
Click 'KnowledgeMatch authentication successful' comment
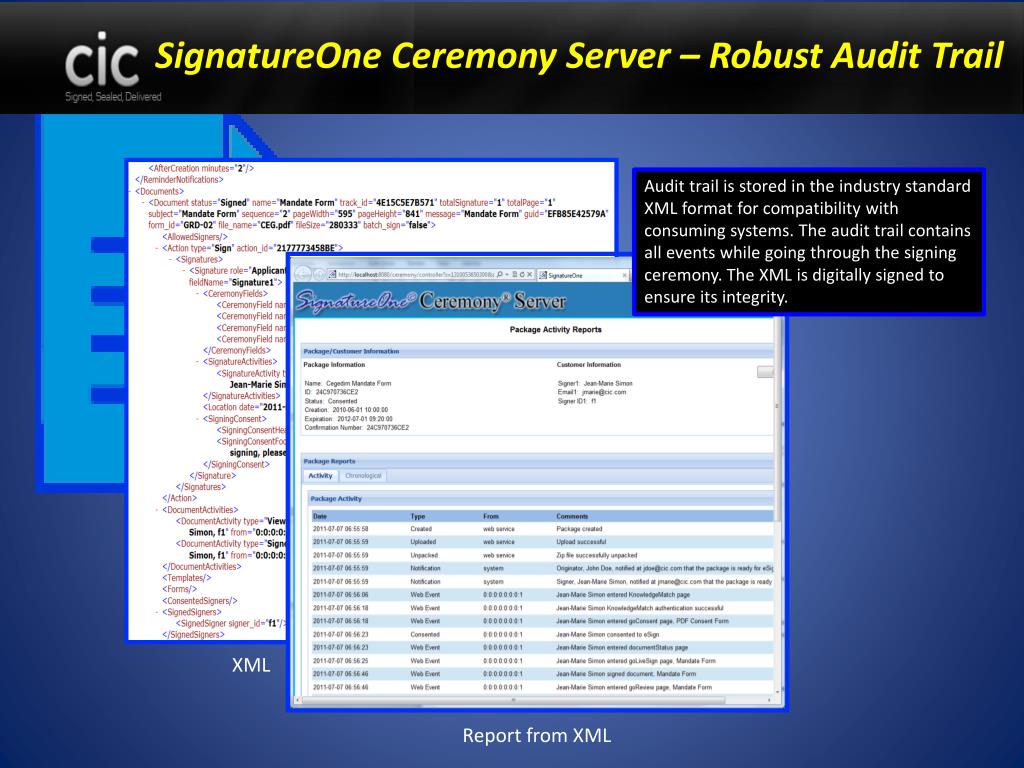(x=640, y=608)
